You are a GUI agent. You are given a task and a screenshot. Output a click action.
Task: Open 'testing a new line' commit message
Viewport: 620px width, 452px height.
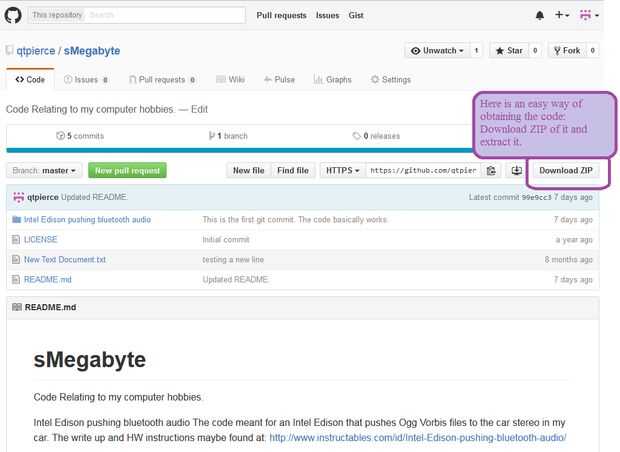[233, 260]
